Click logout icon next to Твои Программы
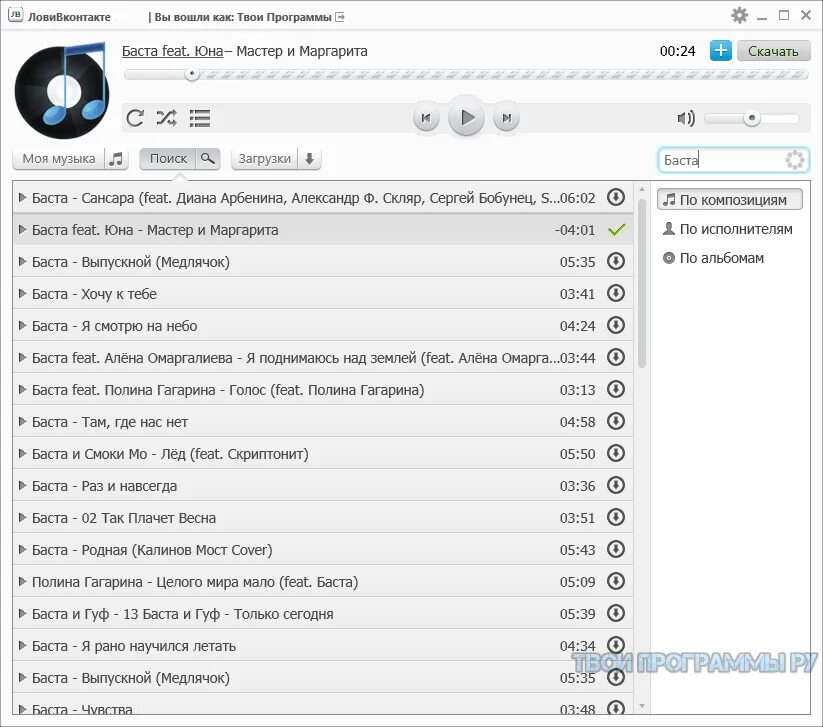This screenshot has width=823, height=727. pos(340,17)
